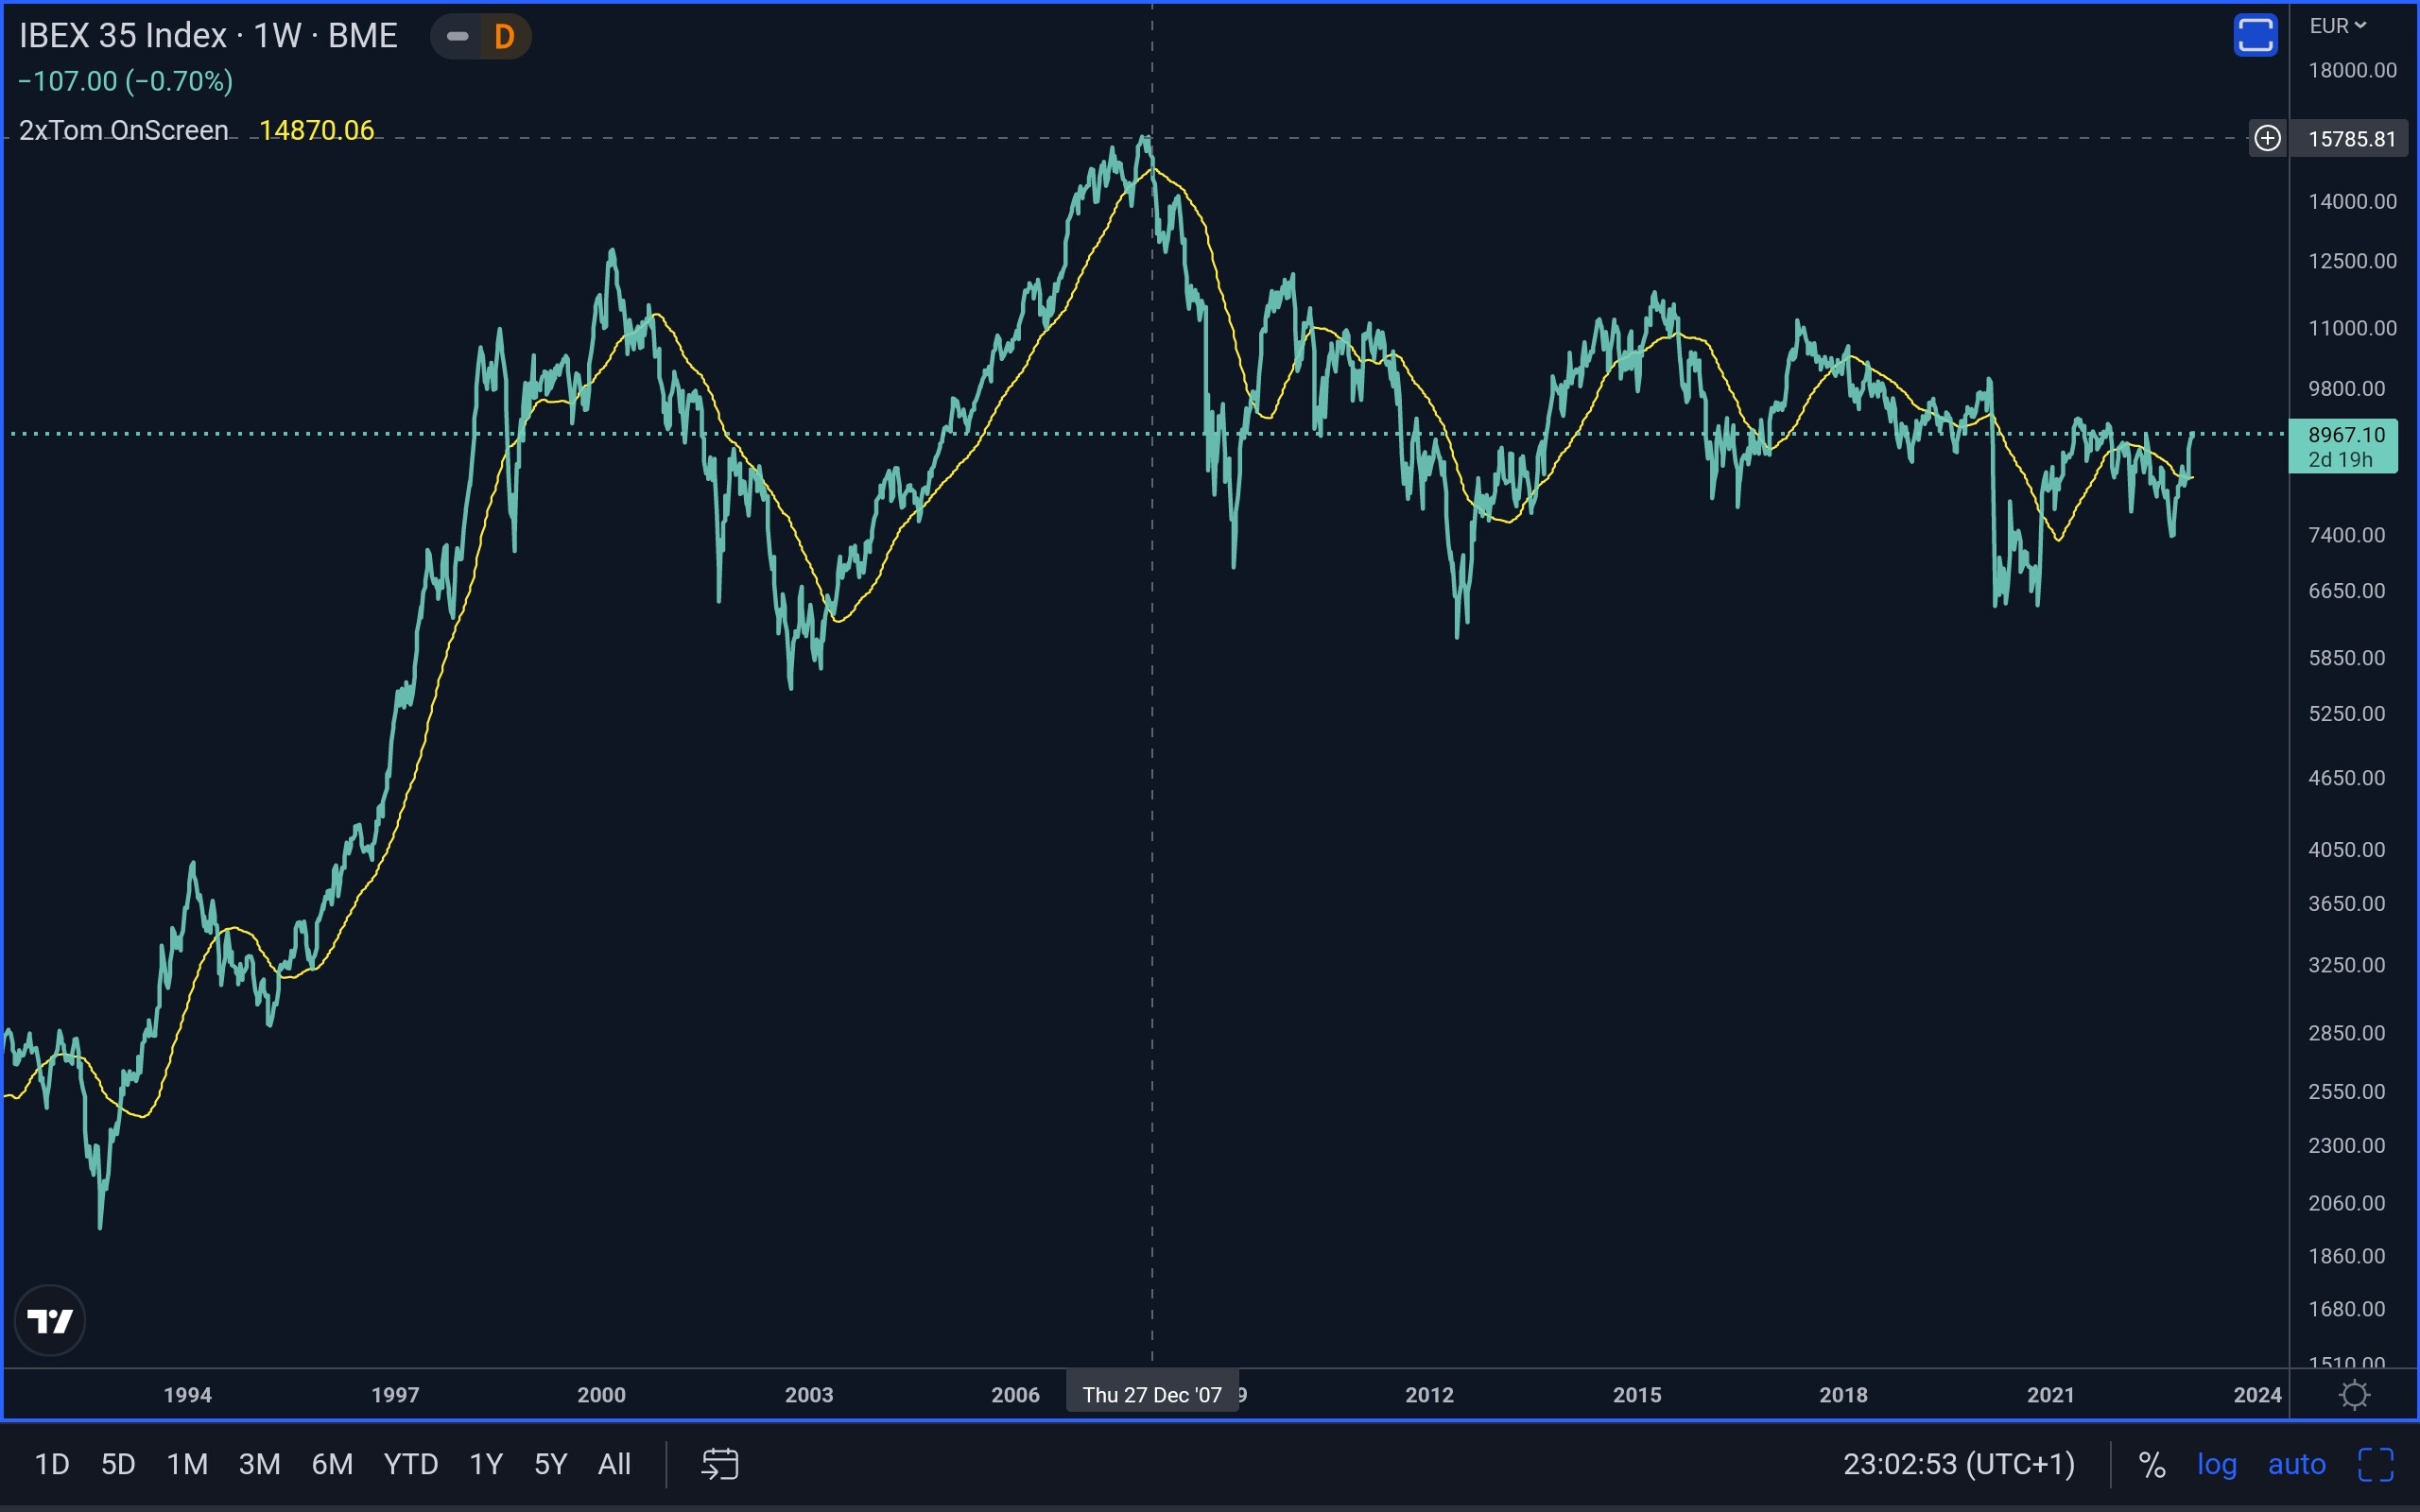The height and width of the screenshot is (1512, 2420).
Task: Switch to YTD range
Action: [411, 1464]
